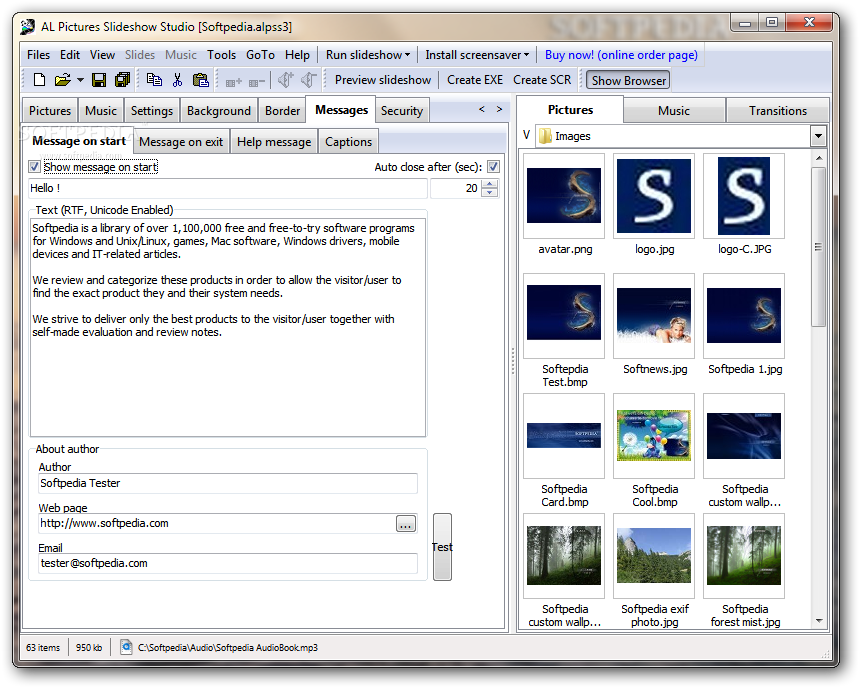Screen dimensions: 860x688
Task: Switch to browser Music tab
Action: pyautogui.click(x=674, y=111)
